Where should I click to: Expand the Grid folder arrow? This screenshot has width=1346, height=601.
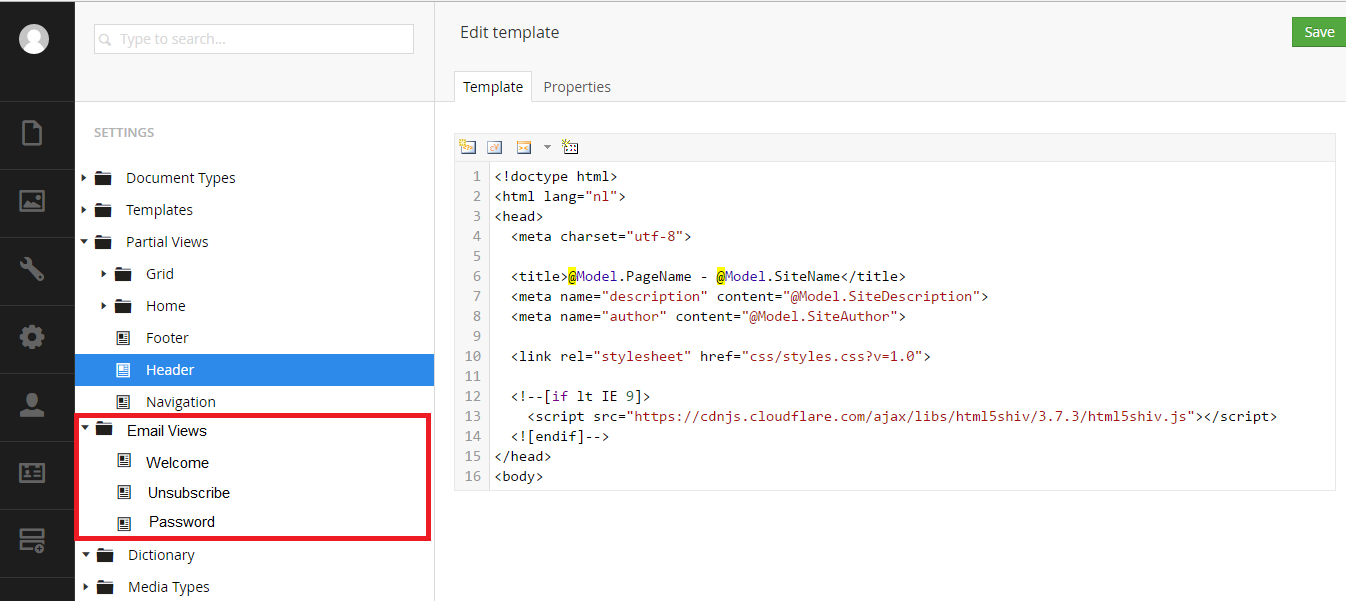tap(104, 274)
